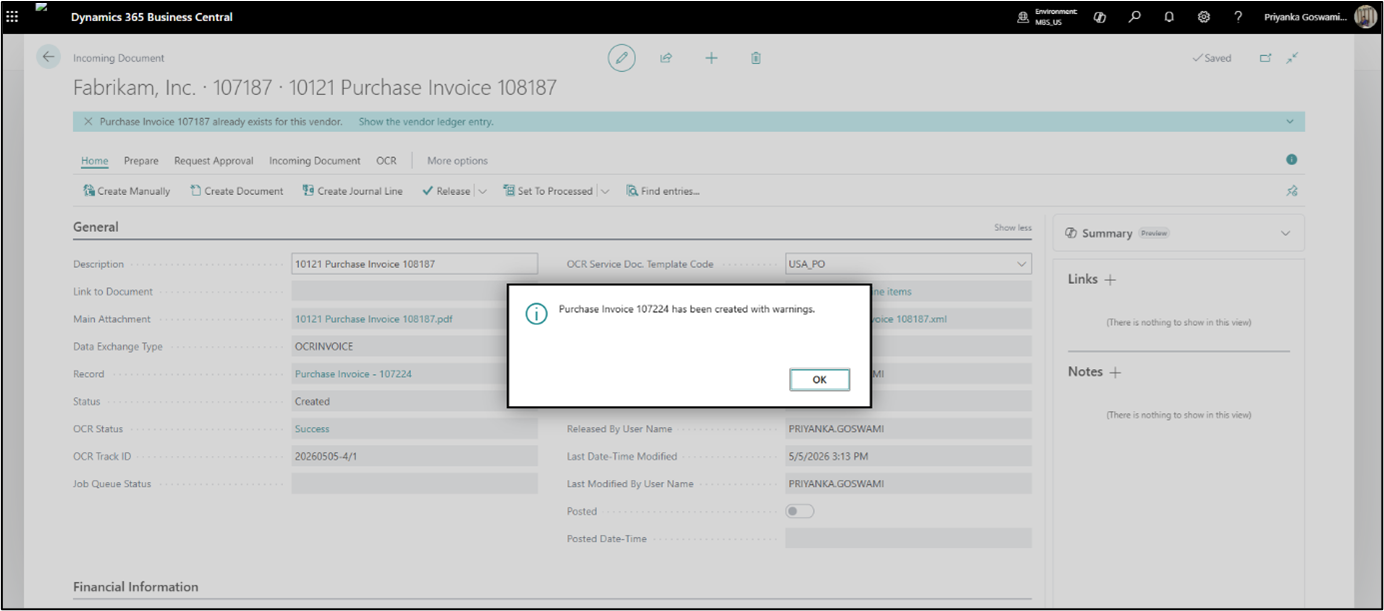The height and width of the screenshot is (611, 1384).
Task: Expand the Financial Information section
Action: coord(136,587)
